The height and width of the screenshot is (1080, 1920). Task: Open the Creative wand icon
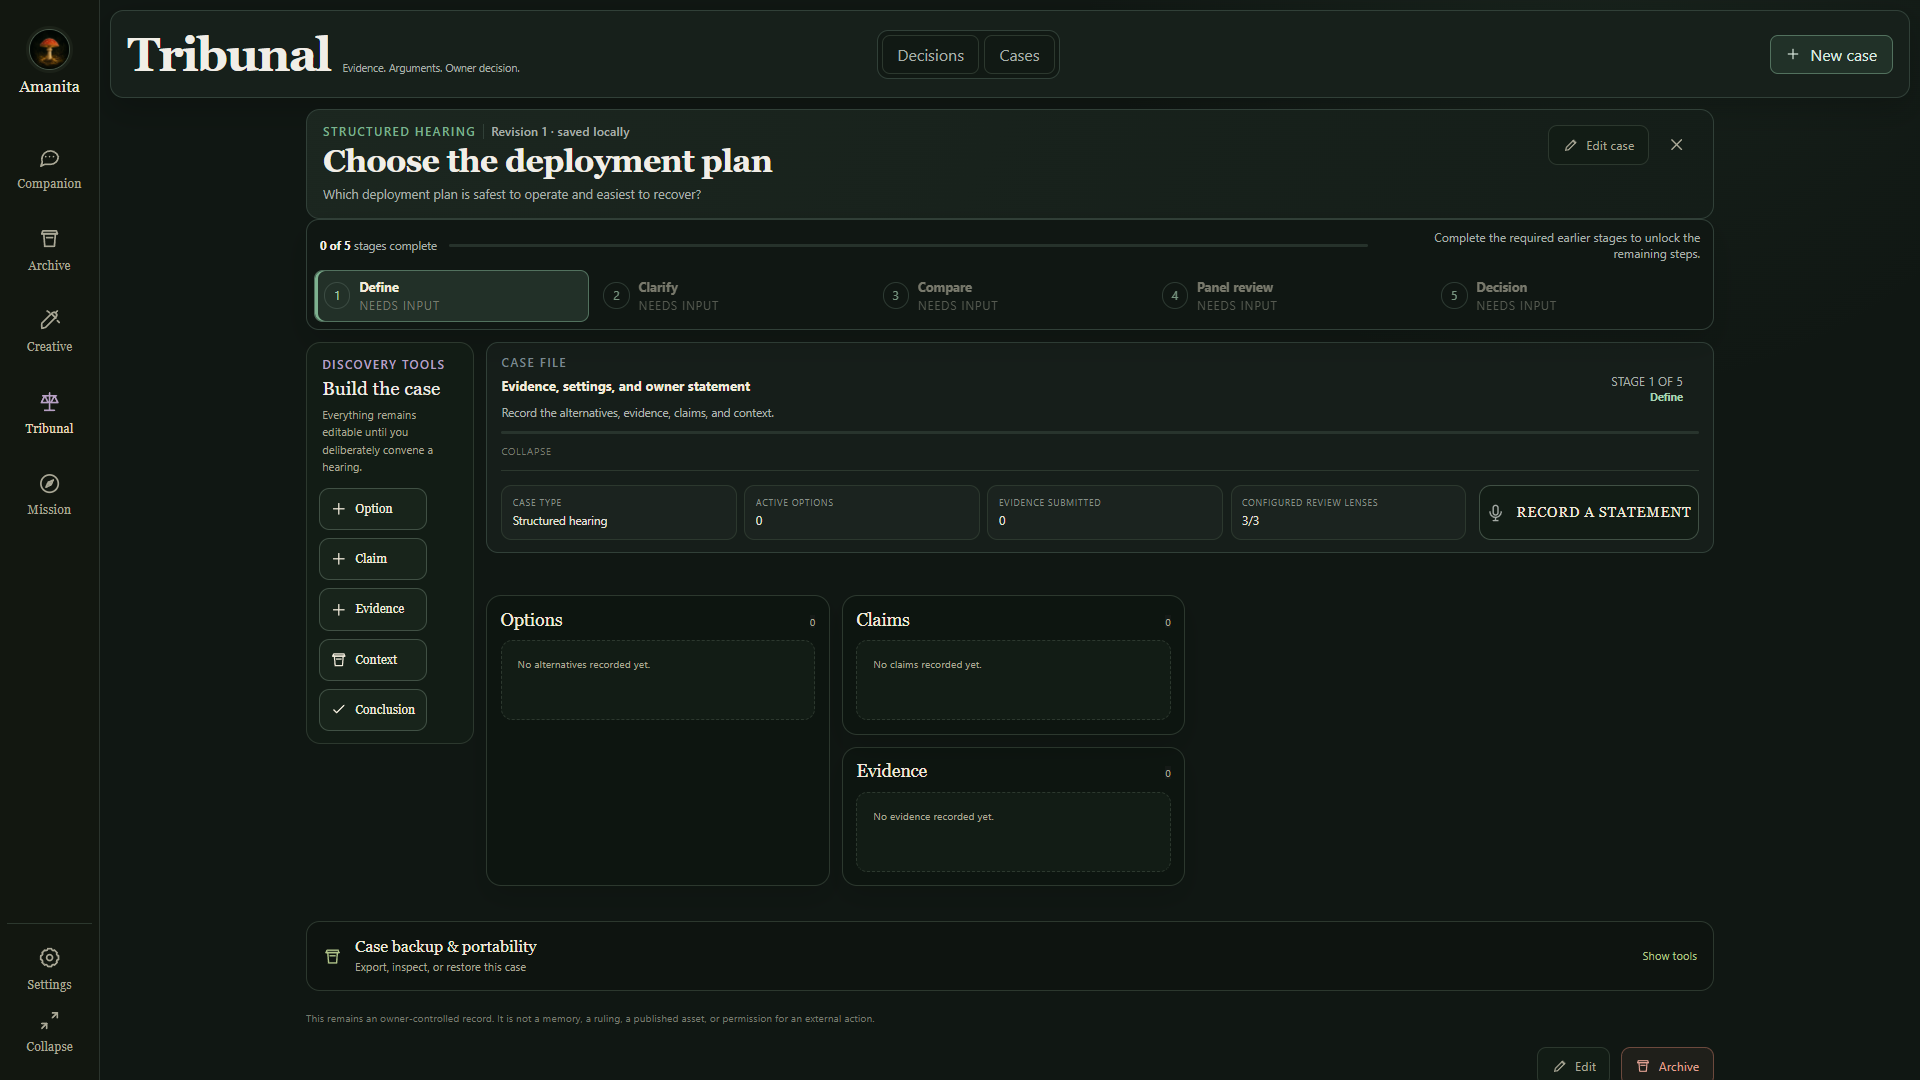[49, 320]
